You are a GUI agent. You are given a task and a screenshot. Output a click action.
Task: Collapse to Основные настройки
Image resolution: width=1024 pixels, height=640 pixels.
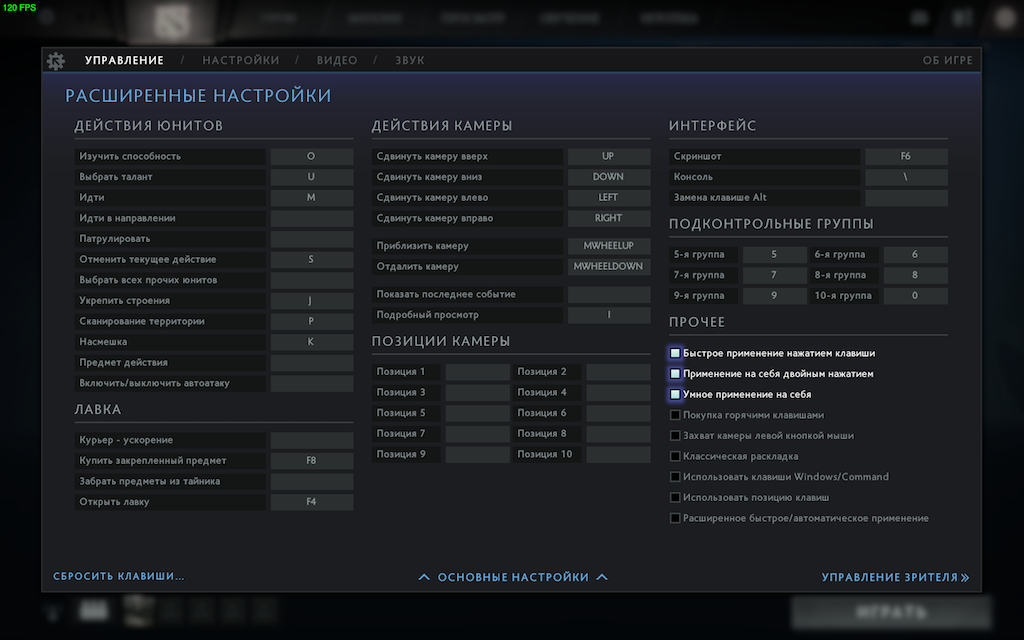click(512, 577)
